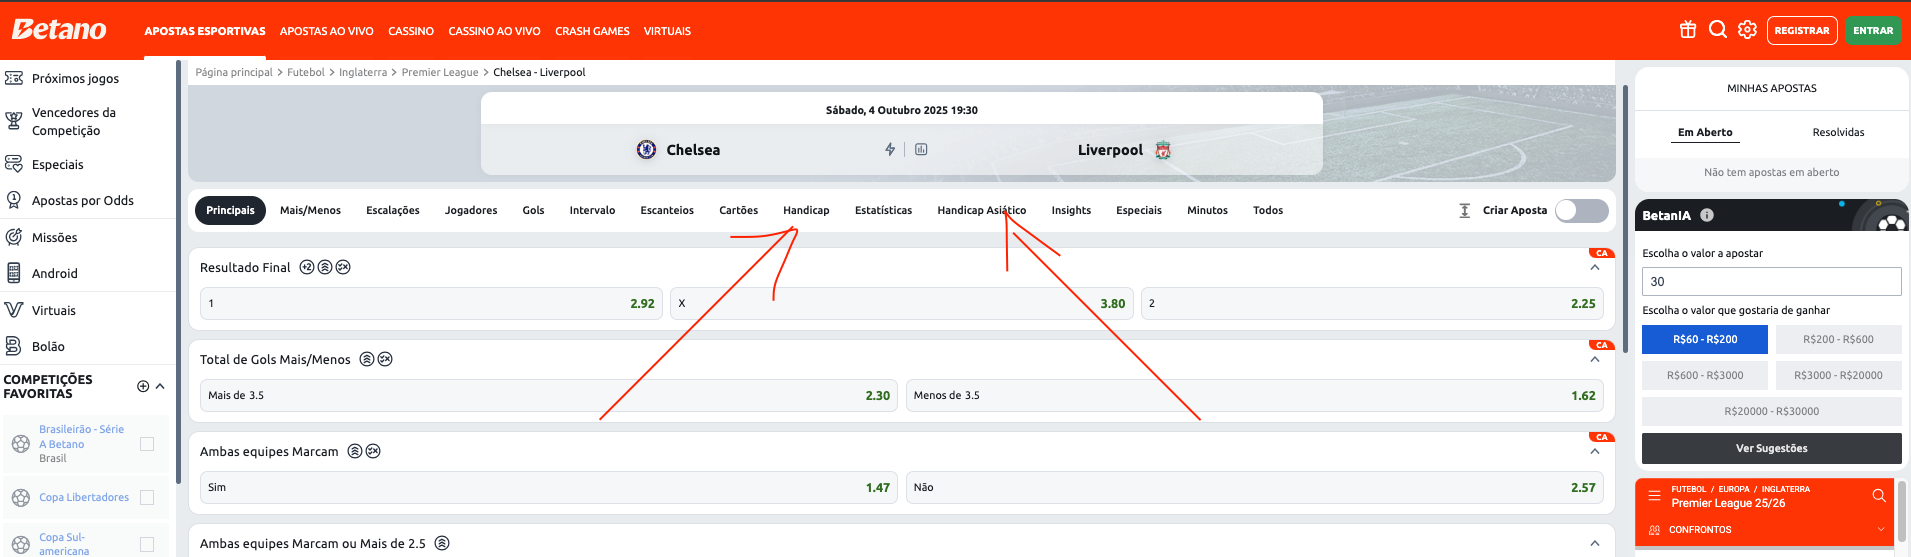Click the match statistics icon beside Chelsea
1911x557 pixels.
[921, 150]
